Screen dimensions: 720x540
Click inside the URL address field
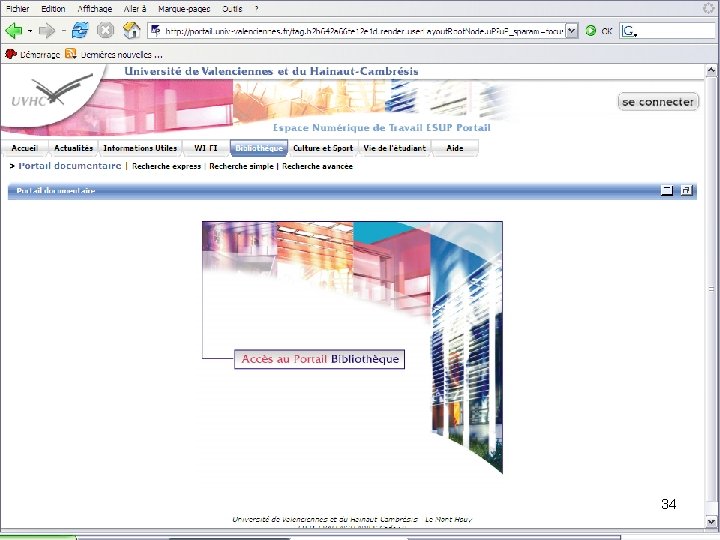(364, 31)
